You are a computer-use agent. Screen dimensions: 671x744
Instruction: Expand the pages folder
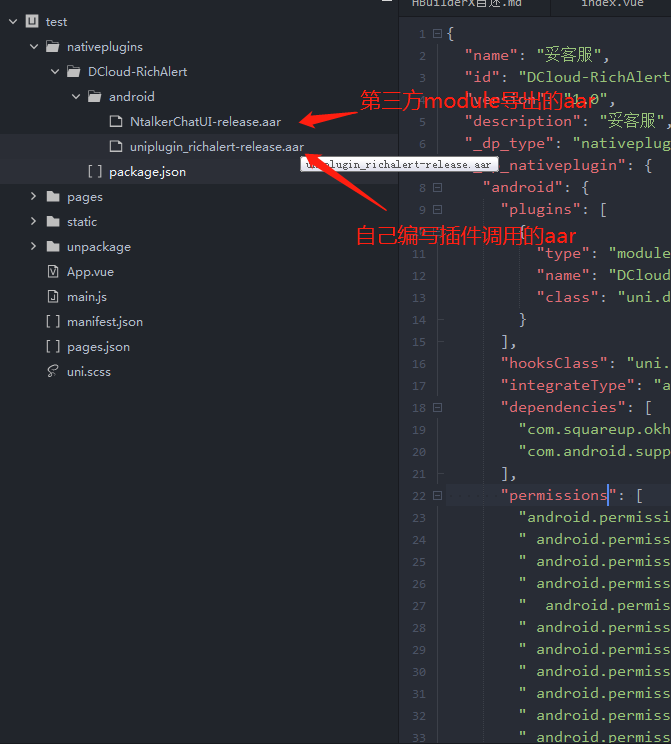(34, 197)
